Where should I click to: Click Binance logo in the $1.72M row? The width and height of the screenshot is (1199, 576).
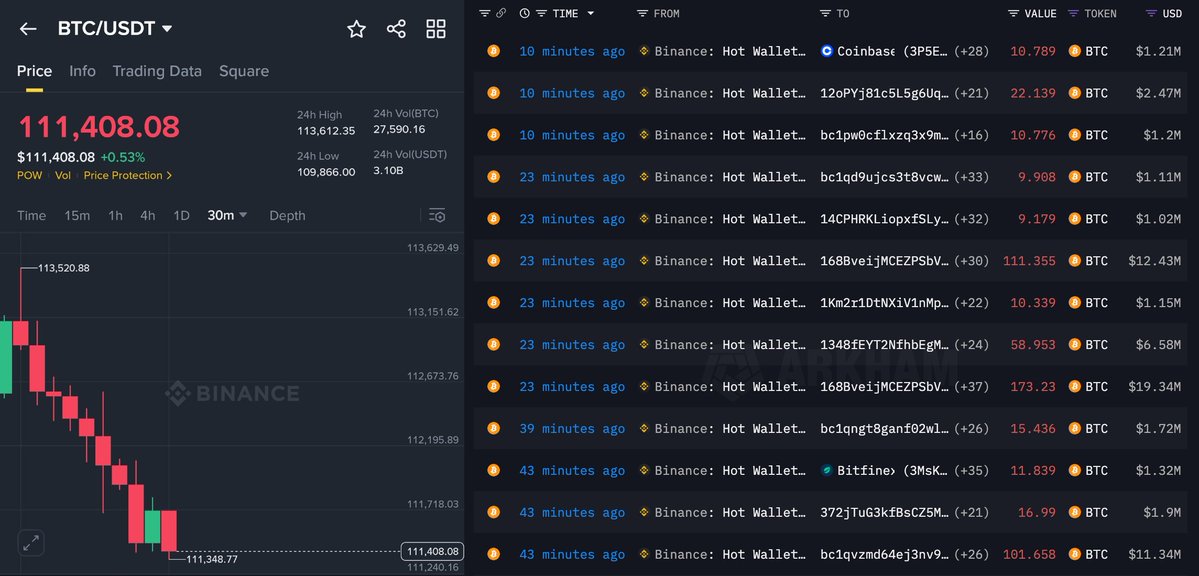pos(644,428)
